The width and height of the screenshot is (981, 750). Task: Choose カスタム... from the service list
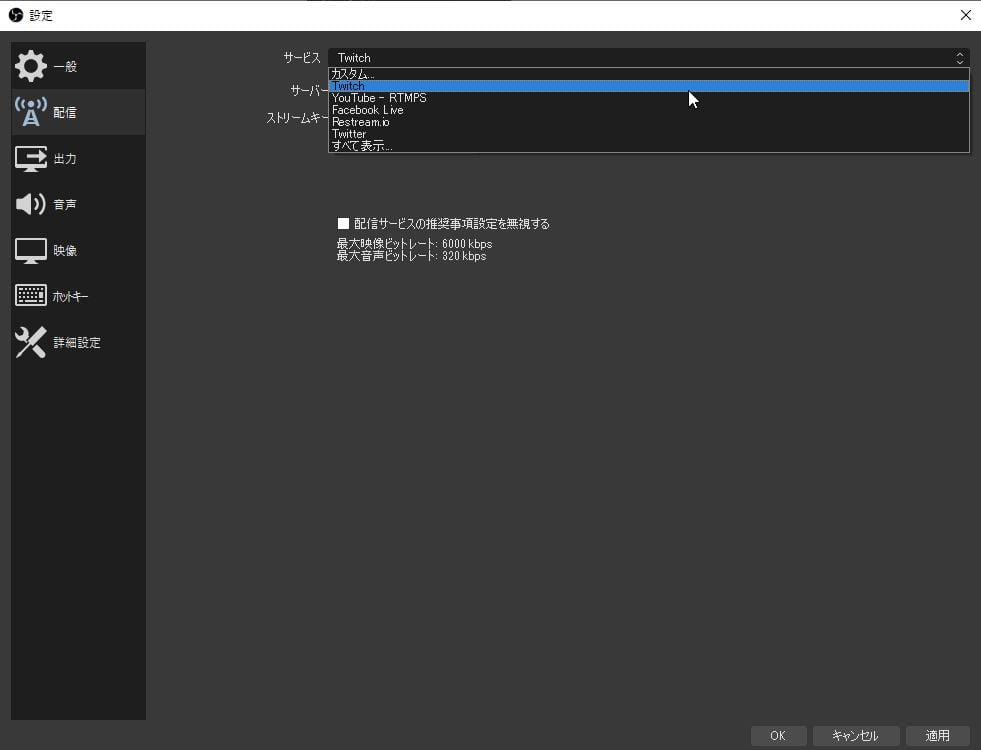point(353,74)
